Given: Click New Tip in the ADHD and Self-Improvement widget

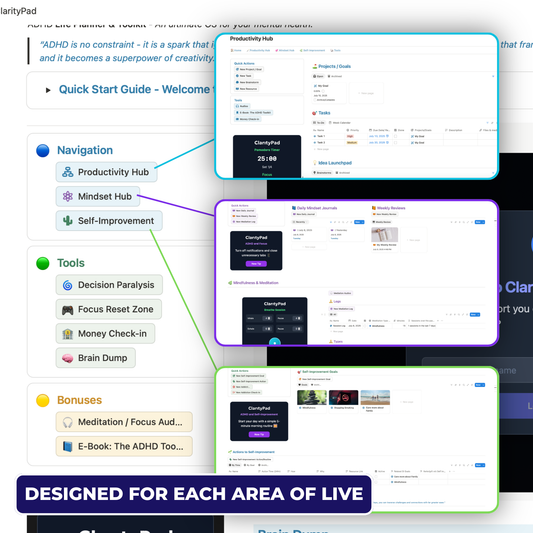Looking at the screenshot, I should (259, 434).
